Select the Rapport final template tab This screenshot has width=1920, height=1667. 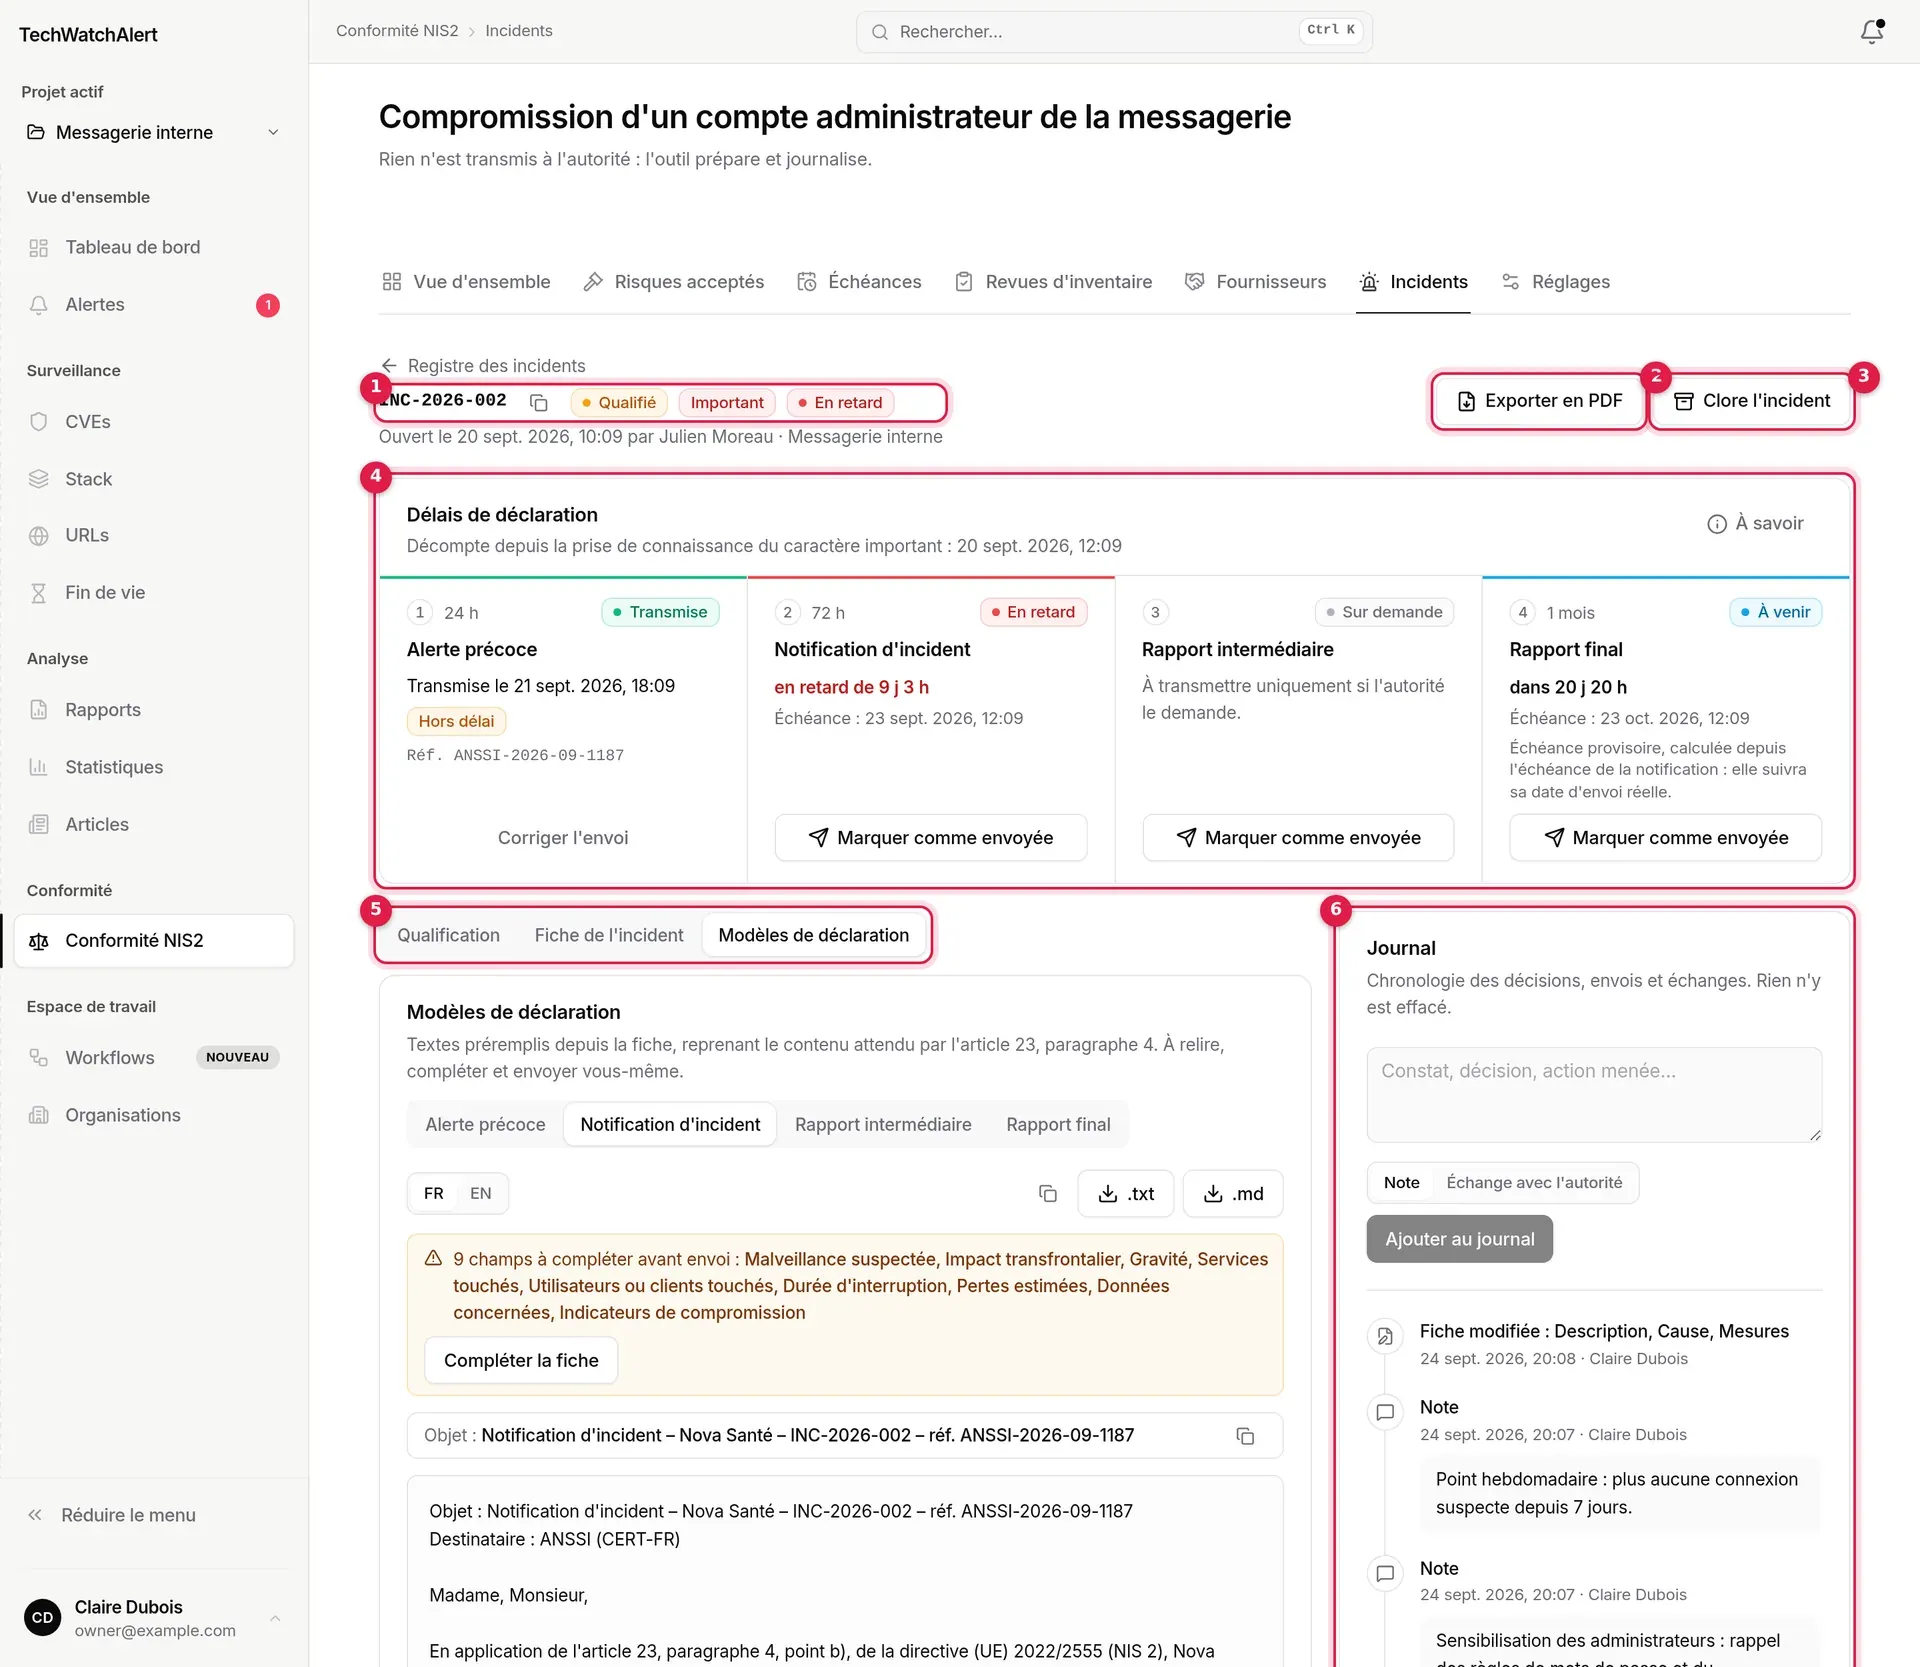click(1058, 1124)
